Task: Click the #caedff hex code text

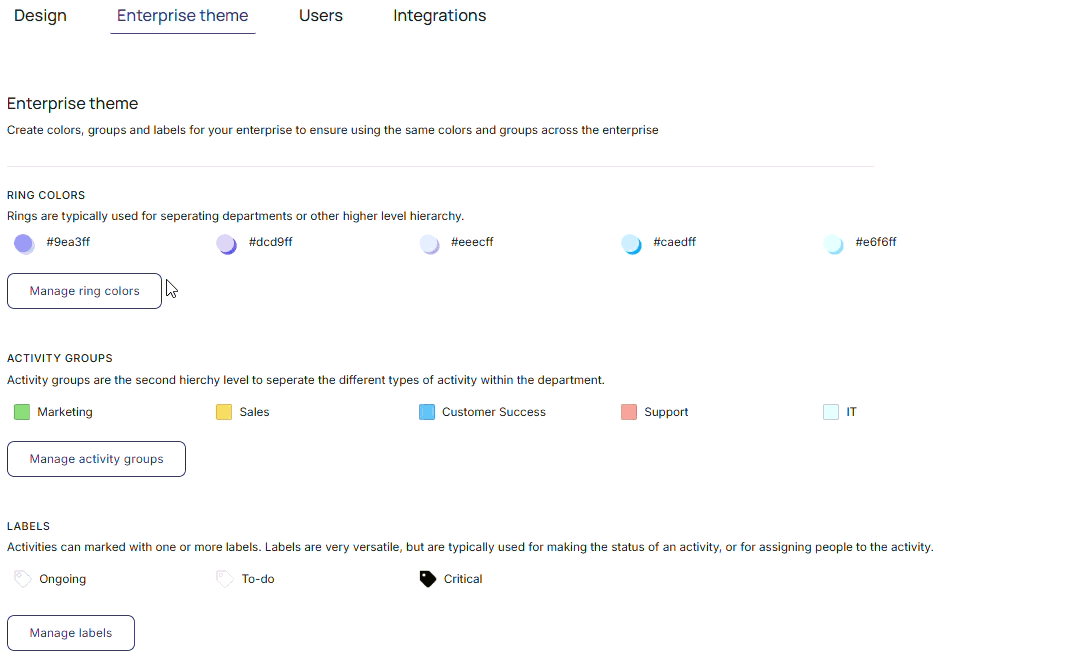Action: tap(674, 242)
